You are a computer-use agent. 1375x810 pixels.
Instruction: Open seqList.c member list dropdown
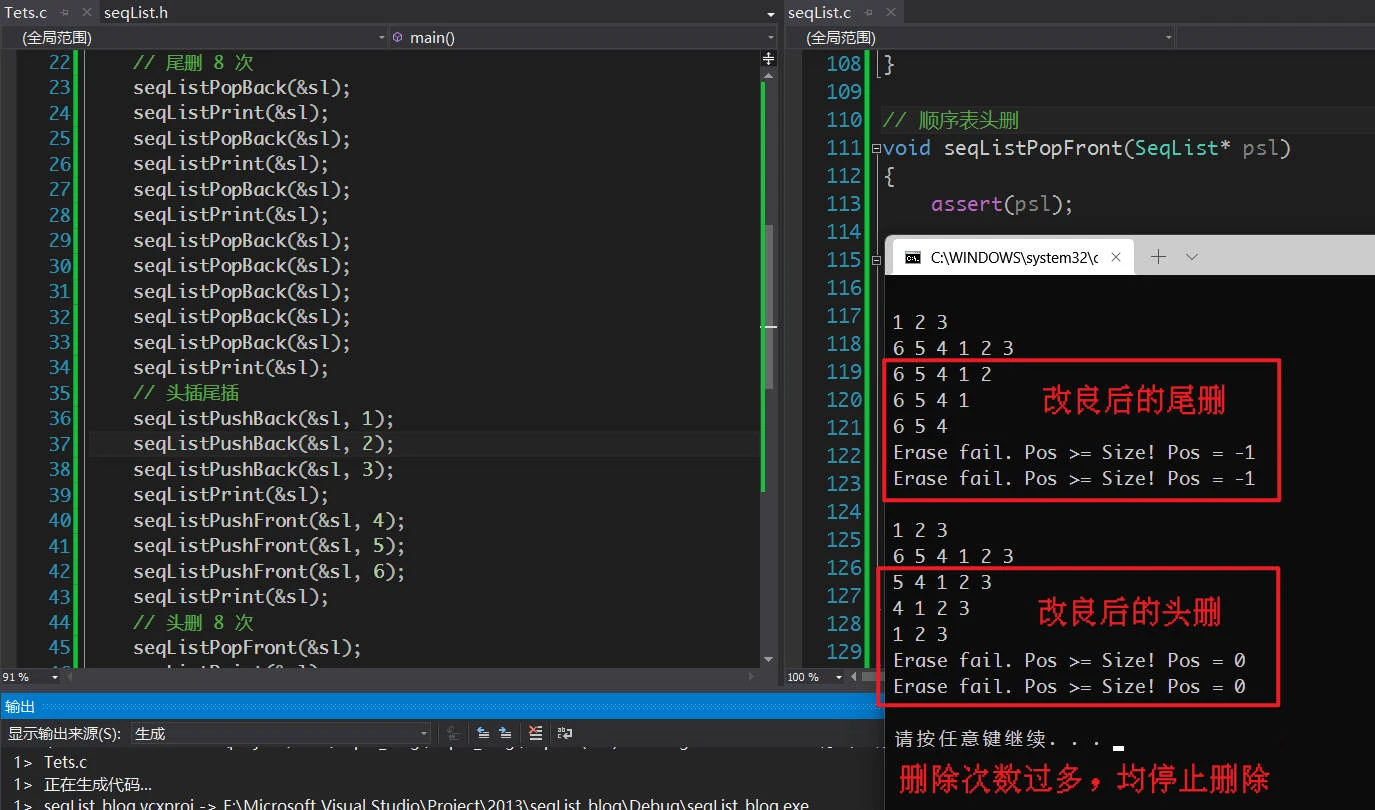pos(1276,37)
